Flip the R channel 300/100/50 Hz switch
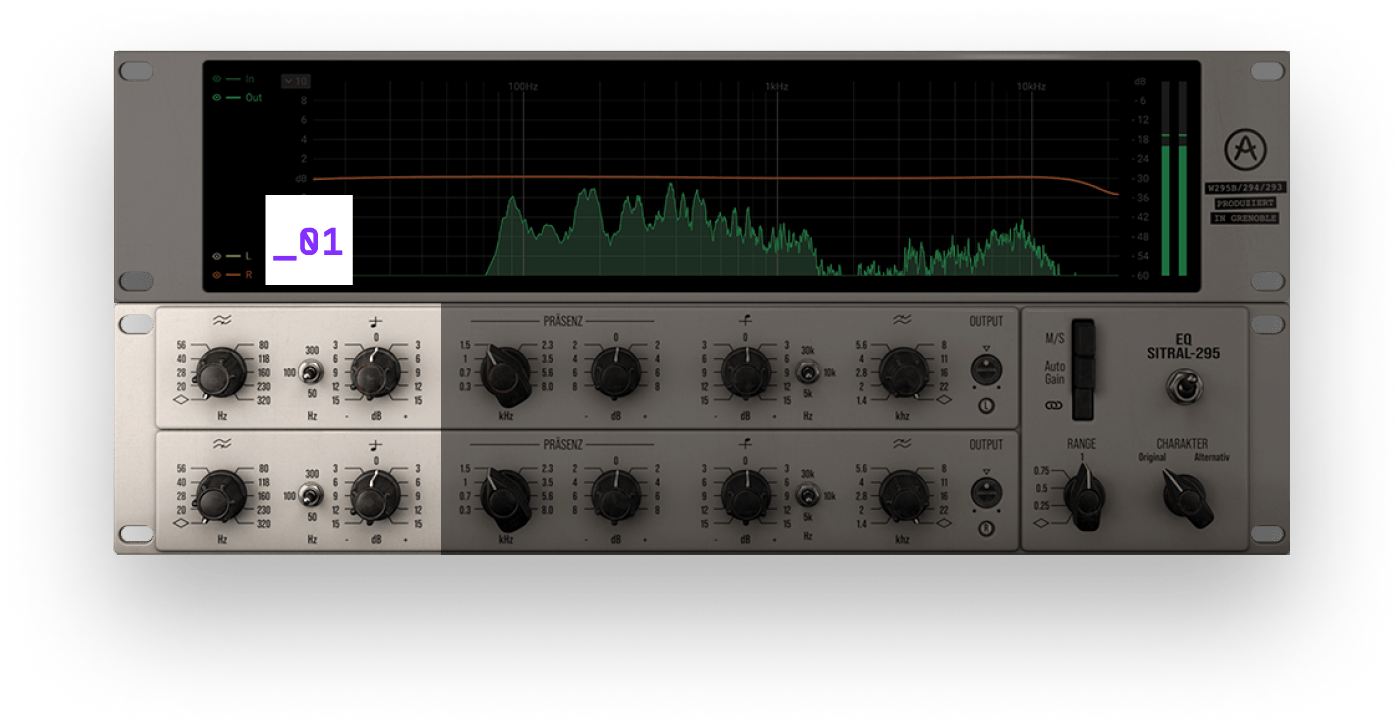The width and height of the screenshot is (1400, 723). [312, 495]
